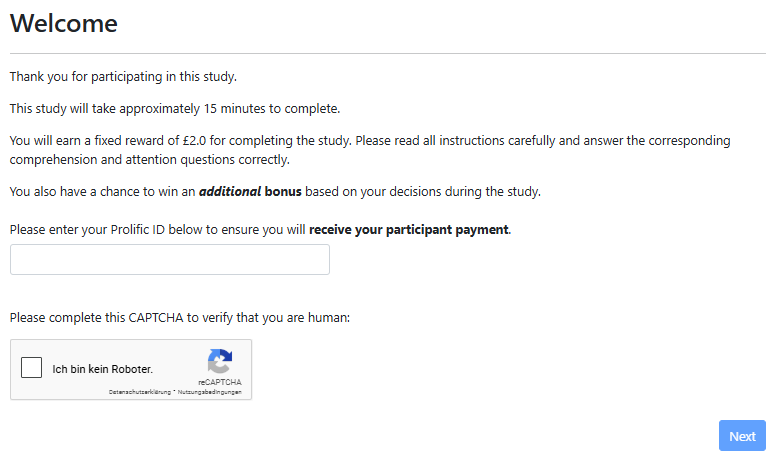The height and width of the screenshot is (460, 775).
Task: Focus the Prolific ID input field
Action: click(x=170, y=260)
